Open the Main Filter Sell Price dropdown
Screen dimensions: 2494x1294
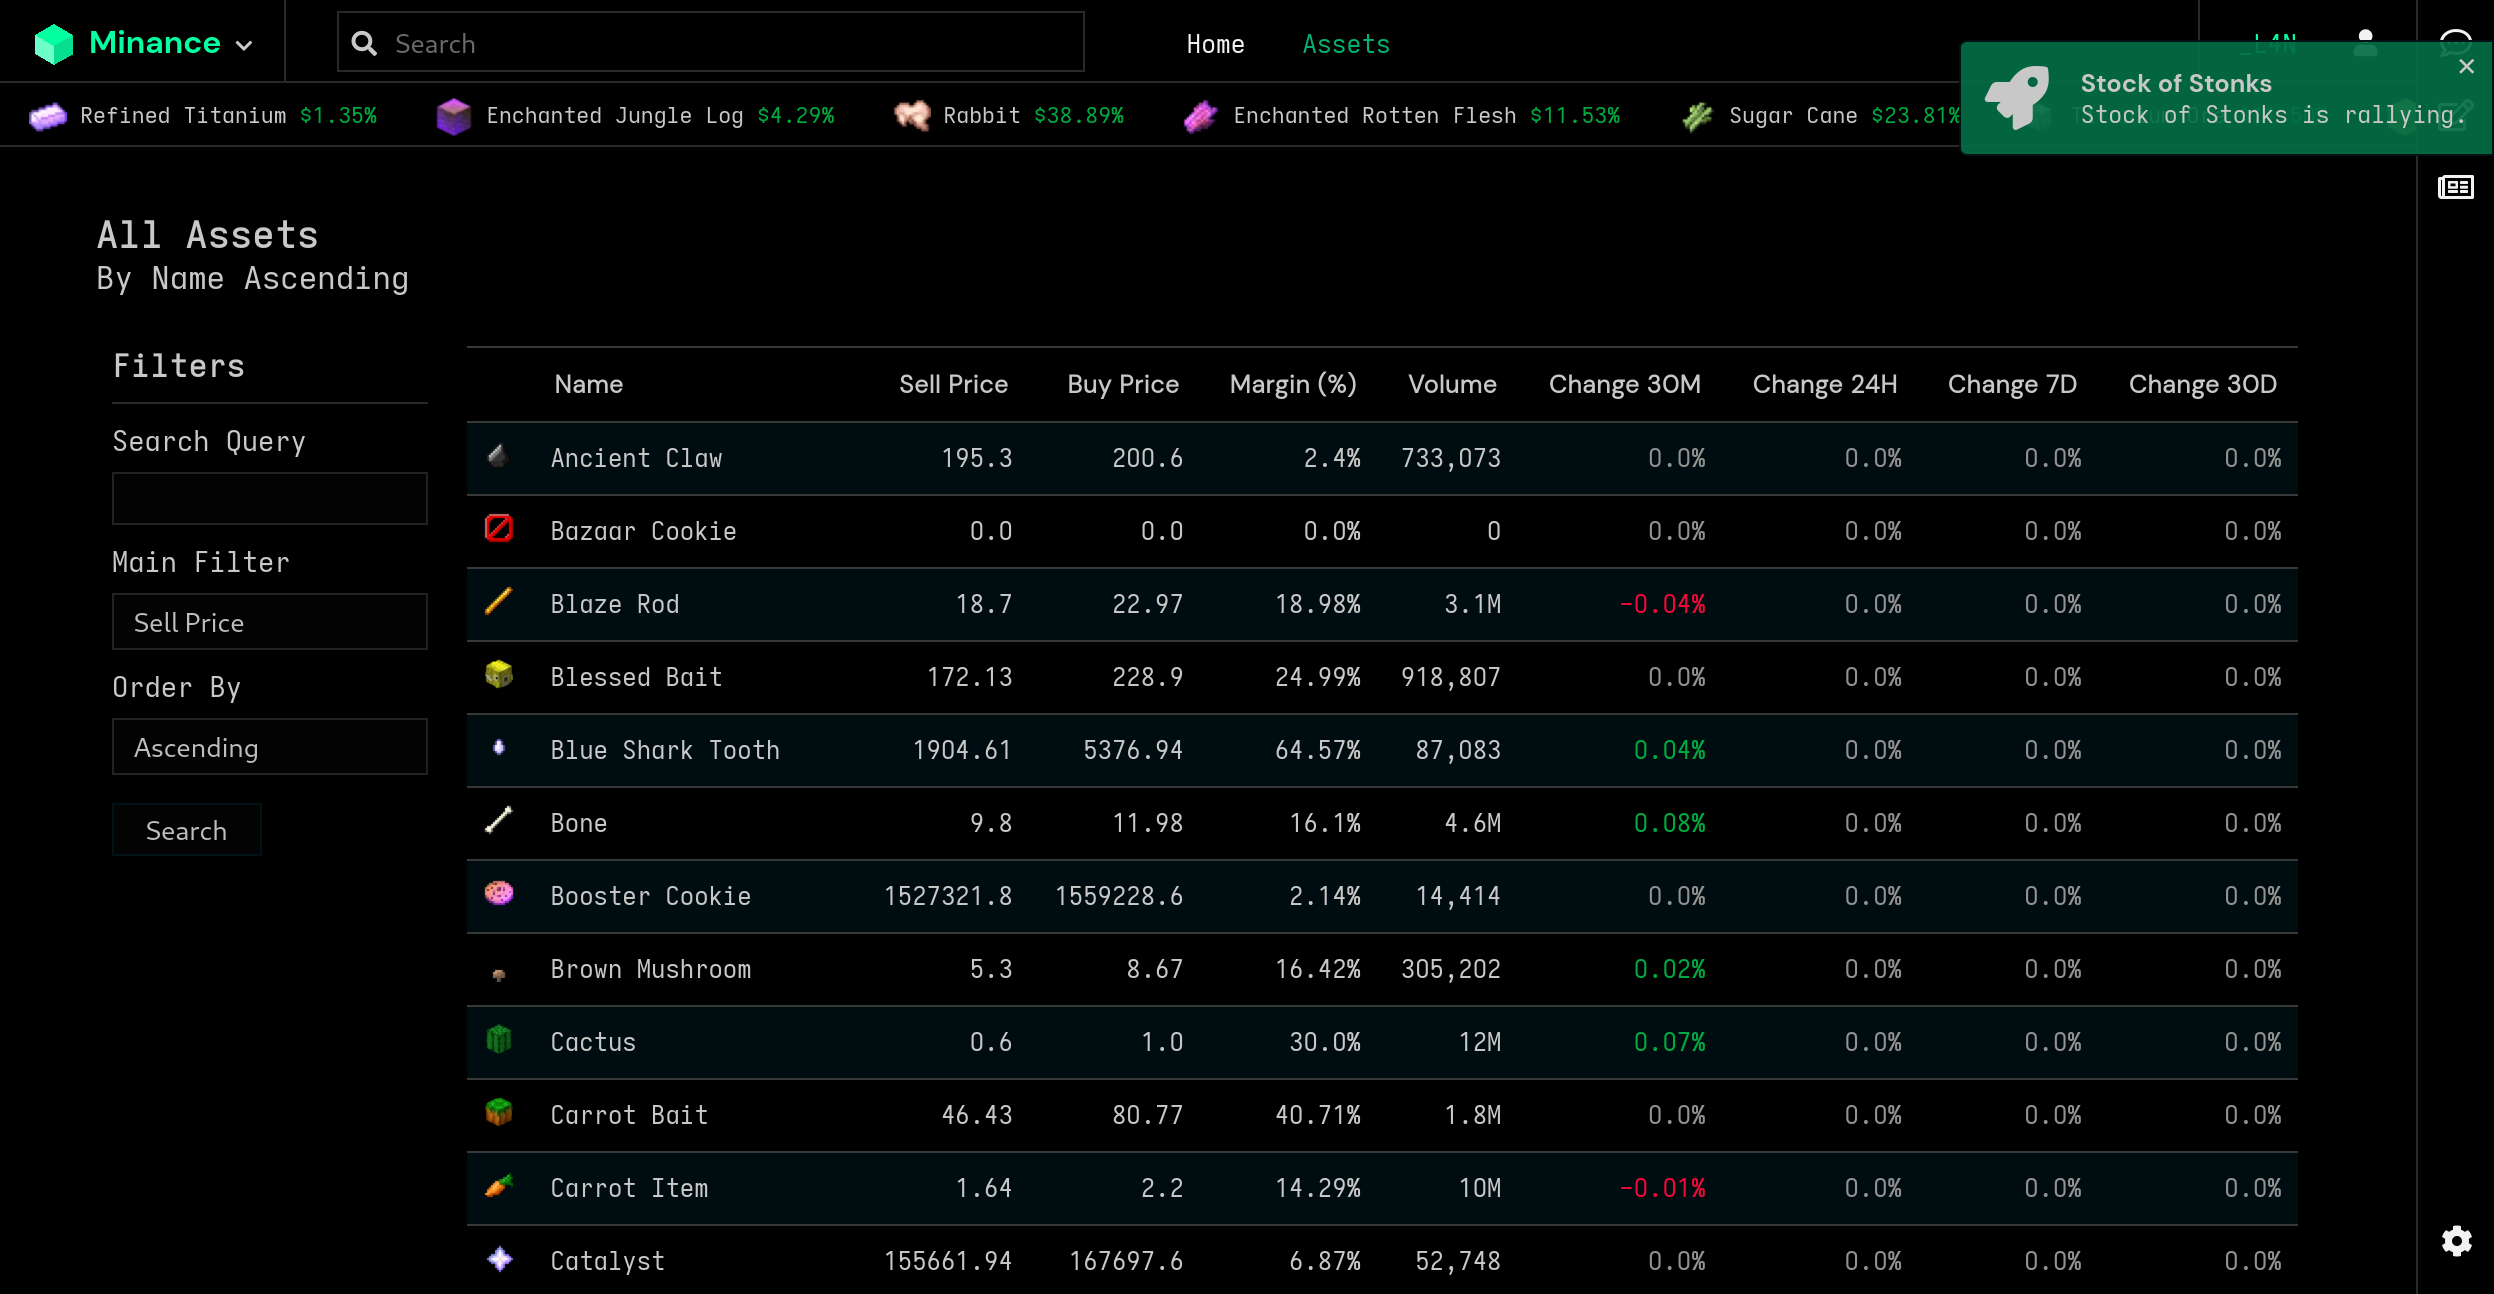(x=270, y=622)
